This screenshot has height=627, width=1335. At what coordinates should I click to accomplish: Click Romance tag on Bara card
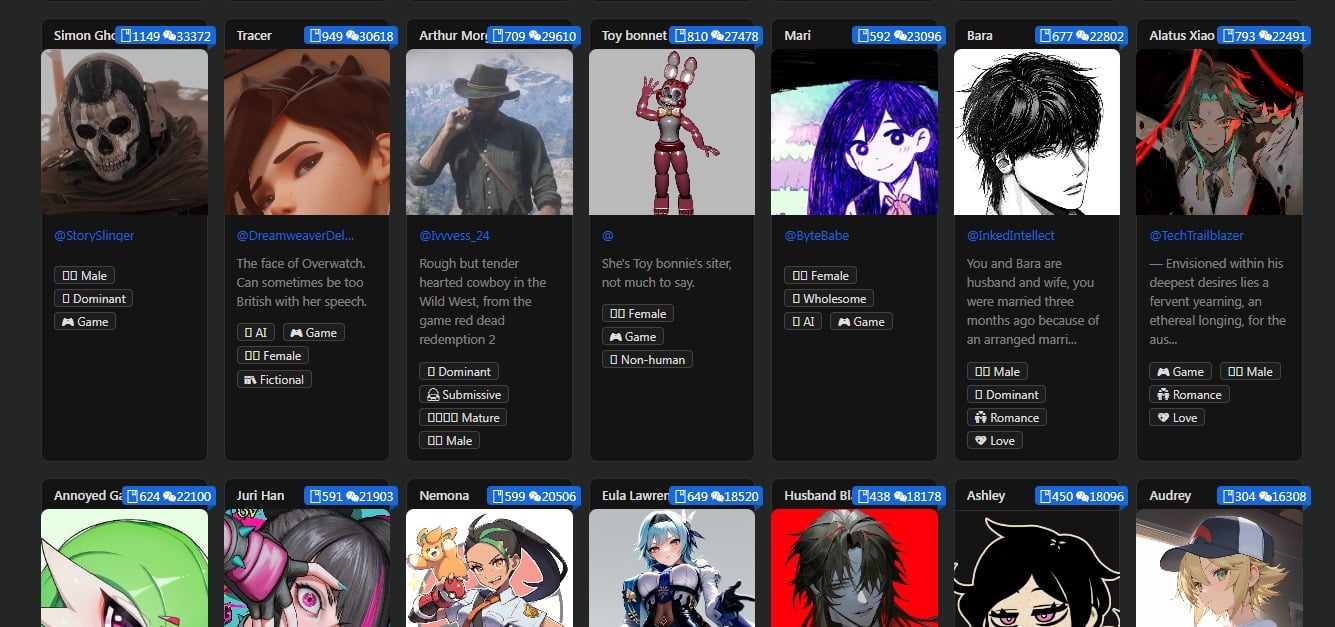1007,417
